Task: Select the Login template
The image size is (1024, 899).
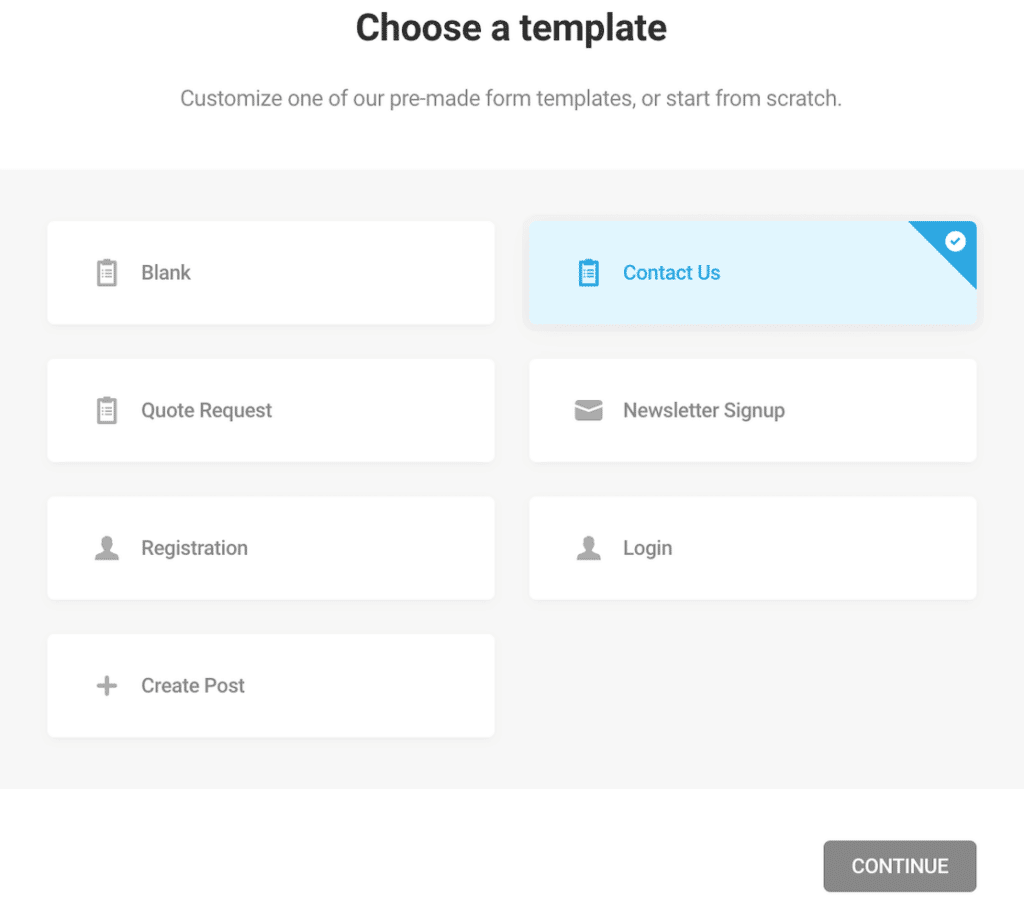Action: click(x=752, y=548)
